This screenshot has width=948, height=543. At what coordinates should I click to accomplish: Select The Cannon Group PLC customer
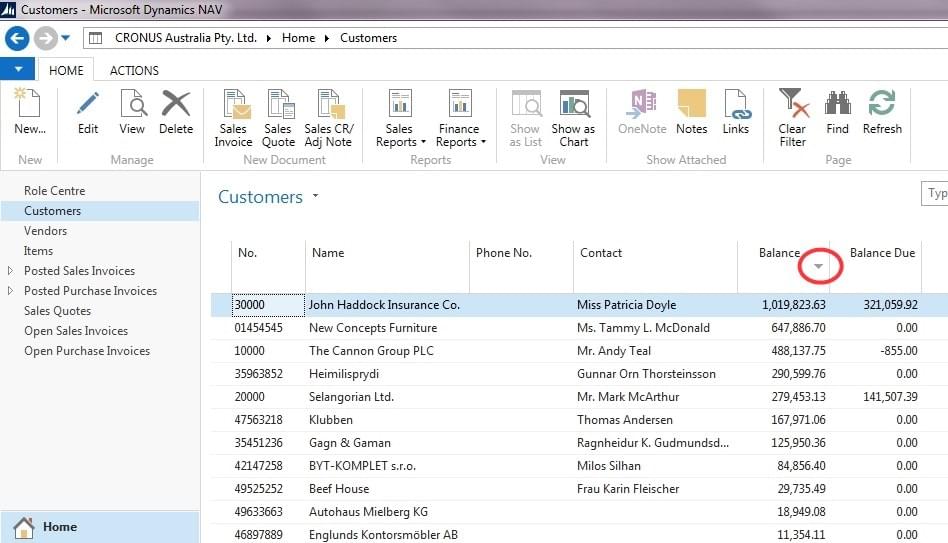[x=371, y=351]
